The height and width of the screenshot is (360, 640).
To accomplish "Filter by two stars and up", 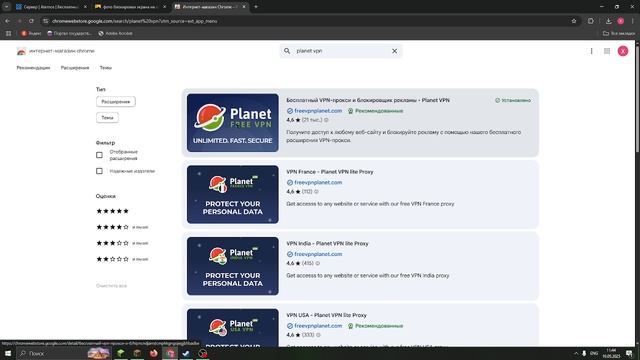I will coord(122,259).
